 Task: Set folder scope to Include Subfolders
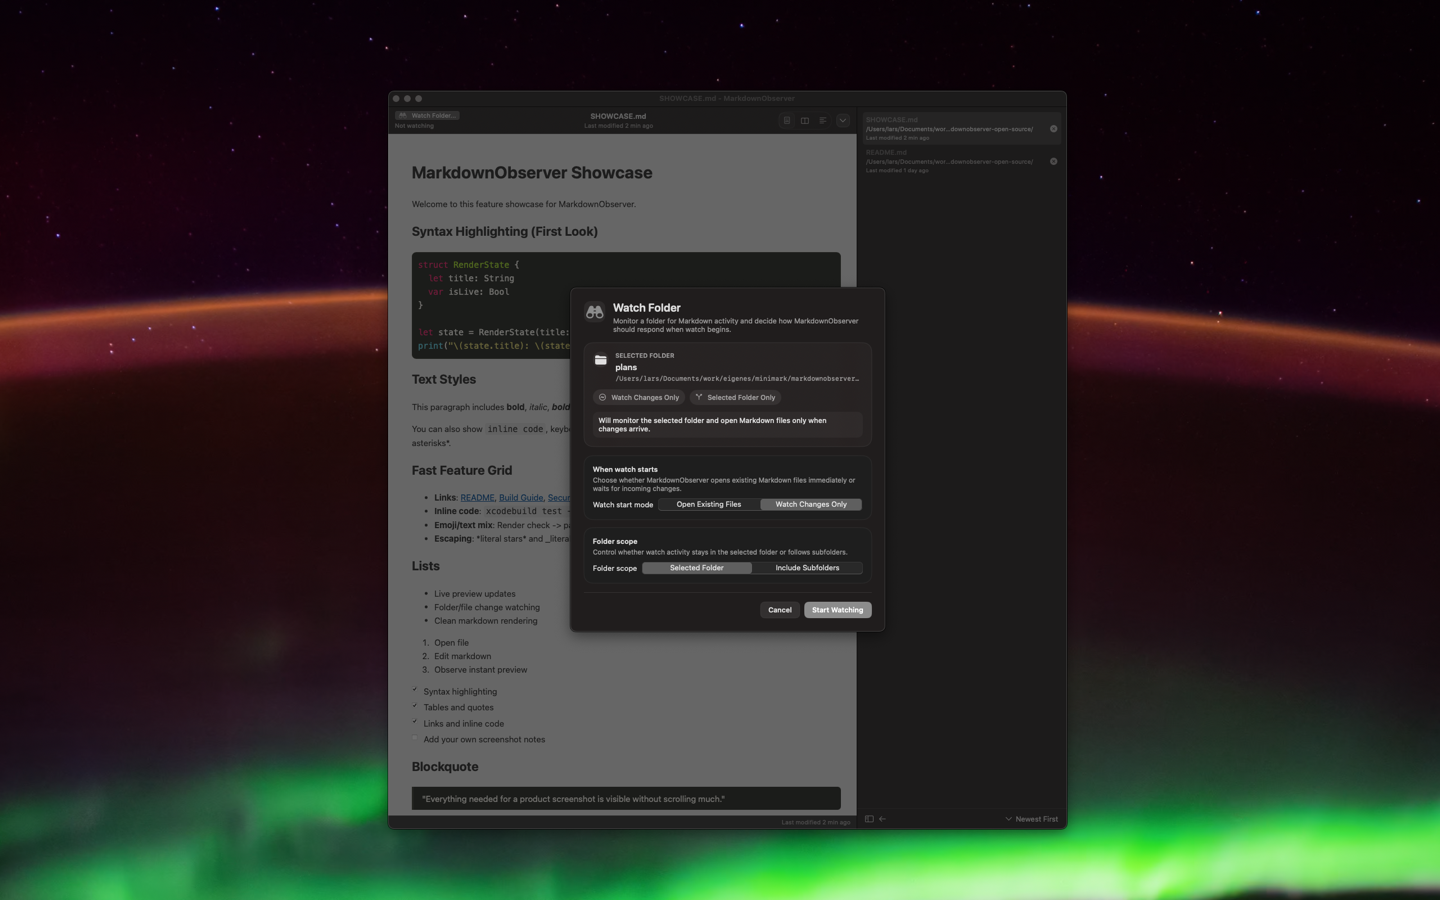click(x=807, y=568)
